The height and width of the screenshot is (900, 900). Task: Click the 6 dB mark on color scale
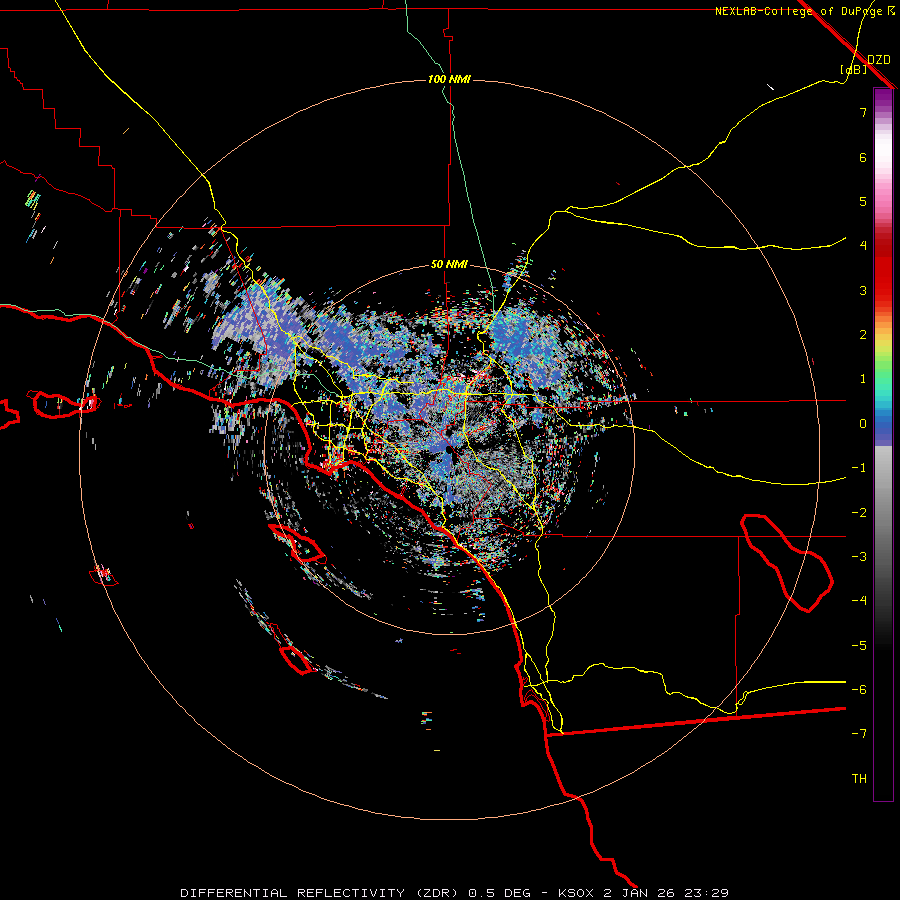[x=863, y=157]
